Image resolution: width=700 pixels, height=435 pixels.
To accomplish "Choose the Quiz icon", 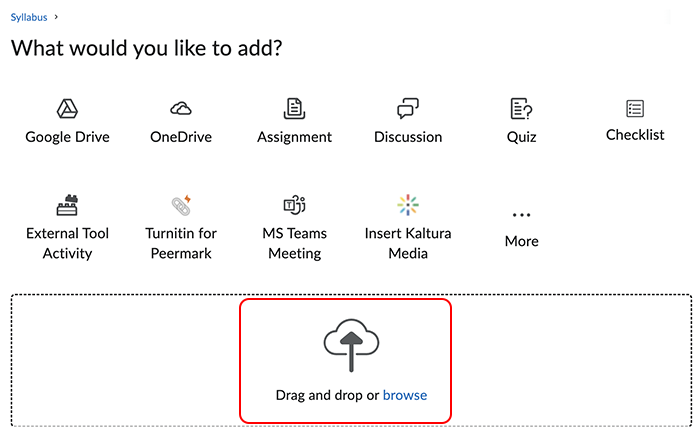I will click(x=521, y=108).
